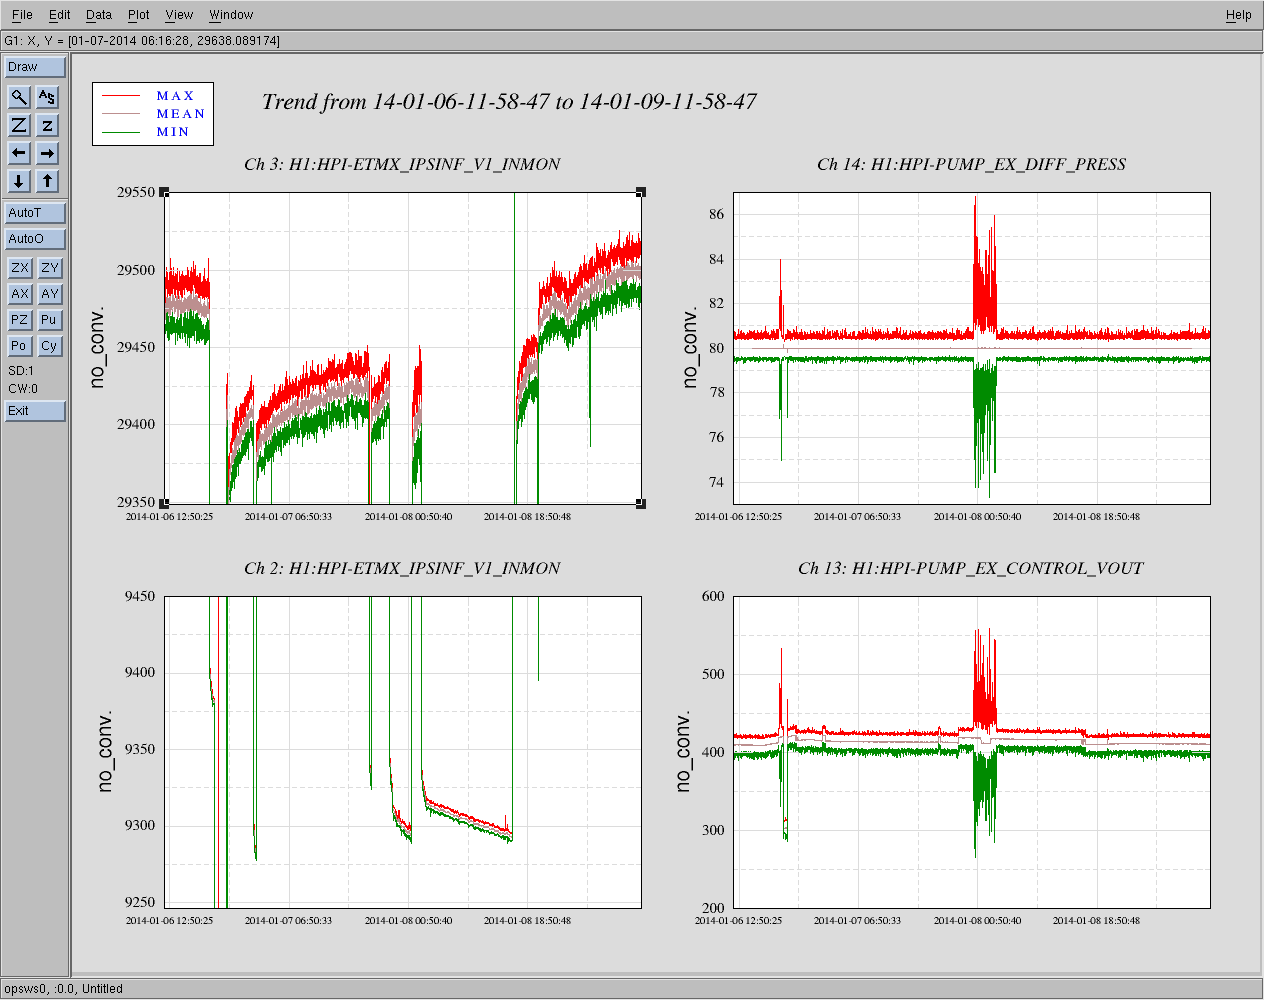
Task: Open the Plot menu
Action: pos(139,15)
